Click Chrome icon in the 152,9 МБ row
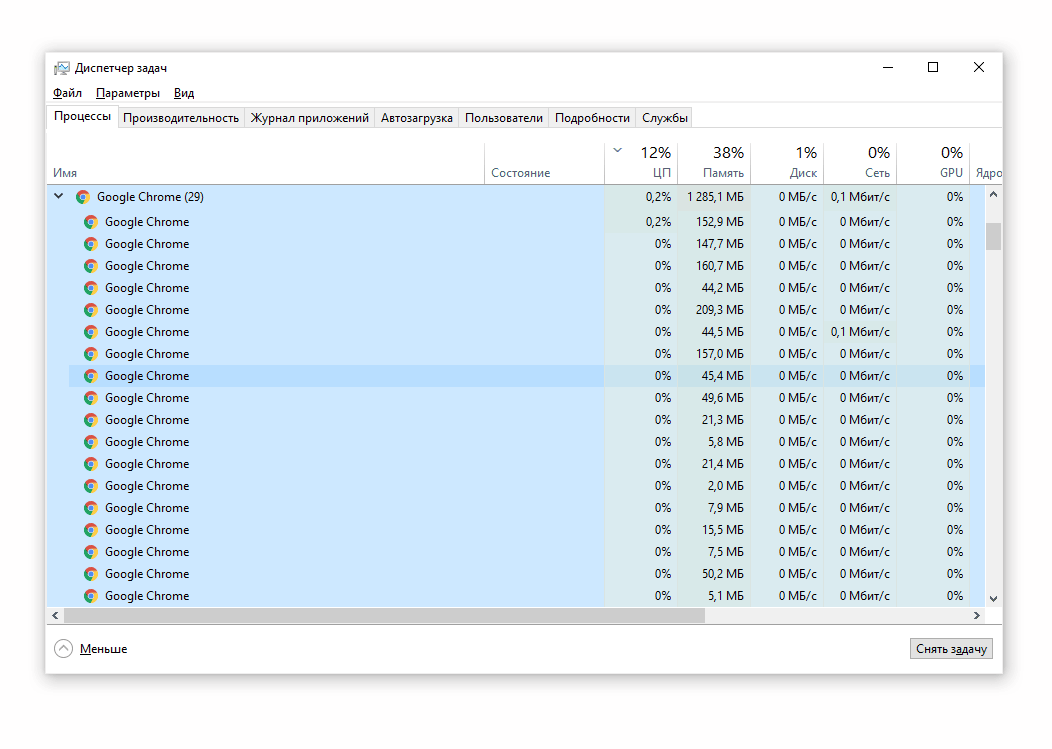The height and width of the screenshot is (749, 1052). click(x=91, y=221)
